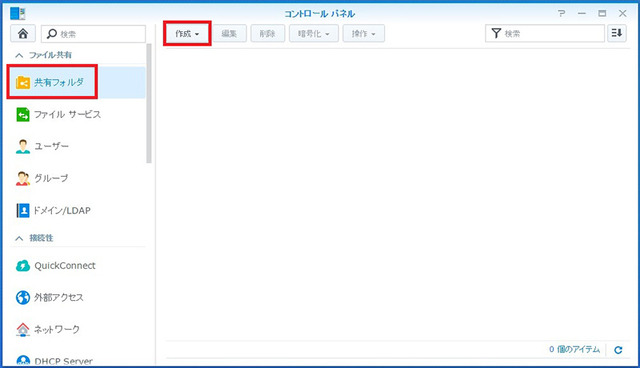Focus the filter search field in toolbar
Viewport: 640px width, 368px height.
(545, 33)
